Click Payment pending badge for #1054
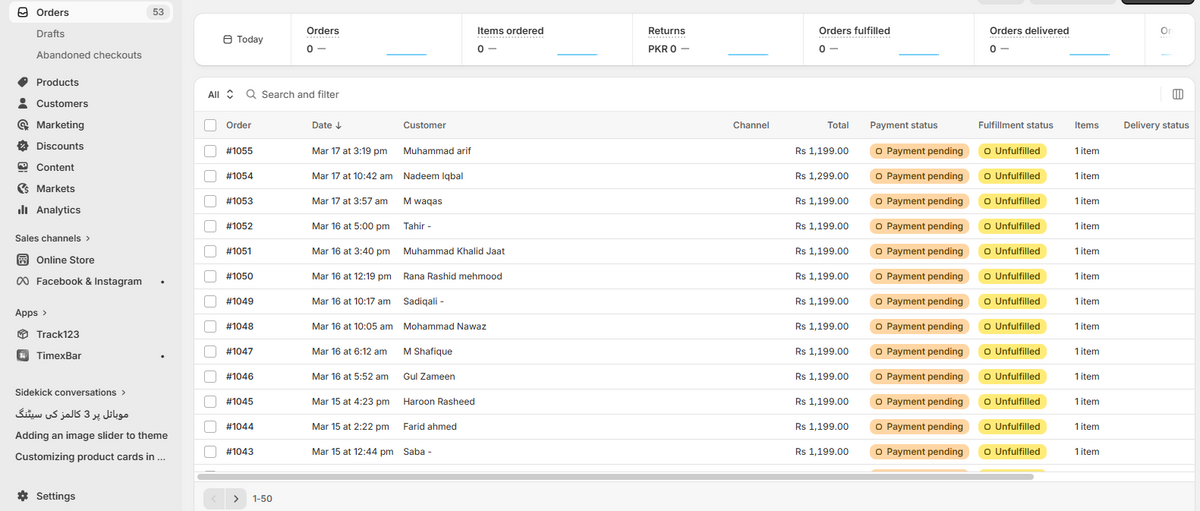The width and height of the screenshot is (1200, 511). [919, 176]
